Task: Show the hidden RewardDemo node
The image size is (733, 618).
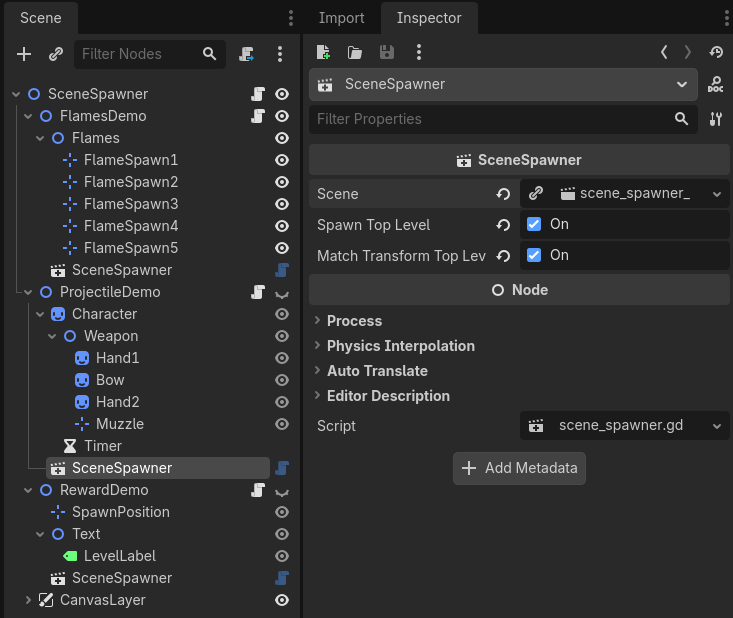Action: [x=282, y=492]
